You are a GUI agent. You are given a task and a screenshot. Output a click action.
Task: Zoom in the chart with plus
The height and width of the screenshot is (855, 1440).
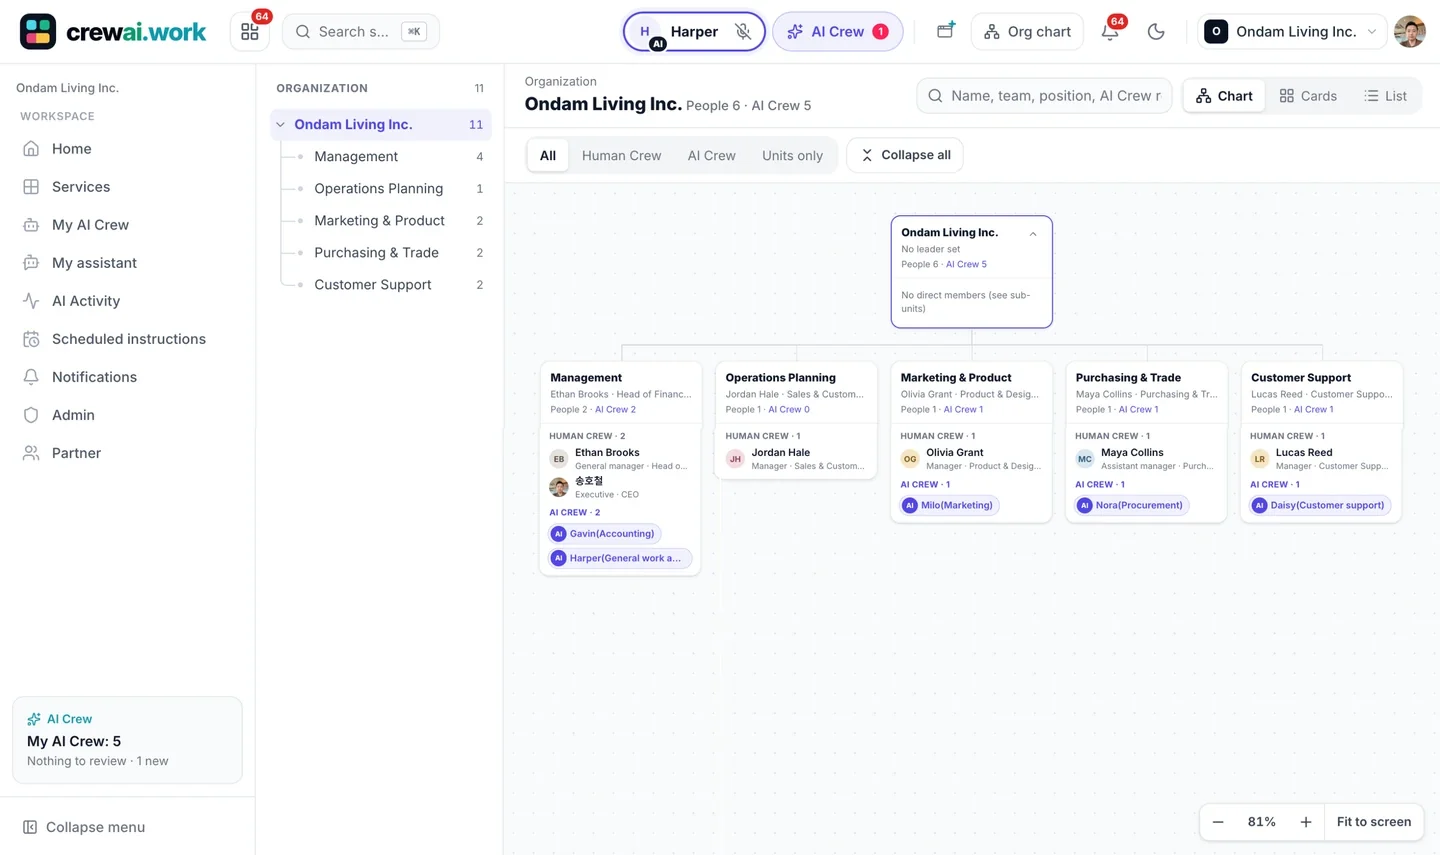point(1306,822)
